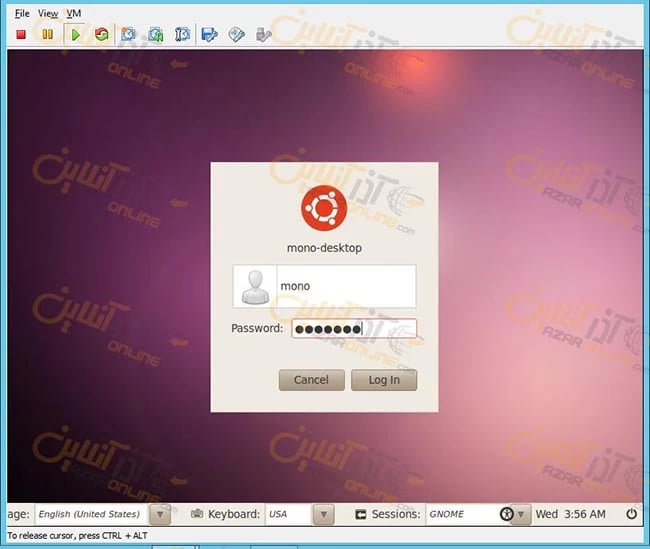Click the Ubuntu logo in login dialog
This screenshot has width=650, height=549.
[x=324, y=208]
